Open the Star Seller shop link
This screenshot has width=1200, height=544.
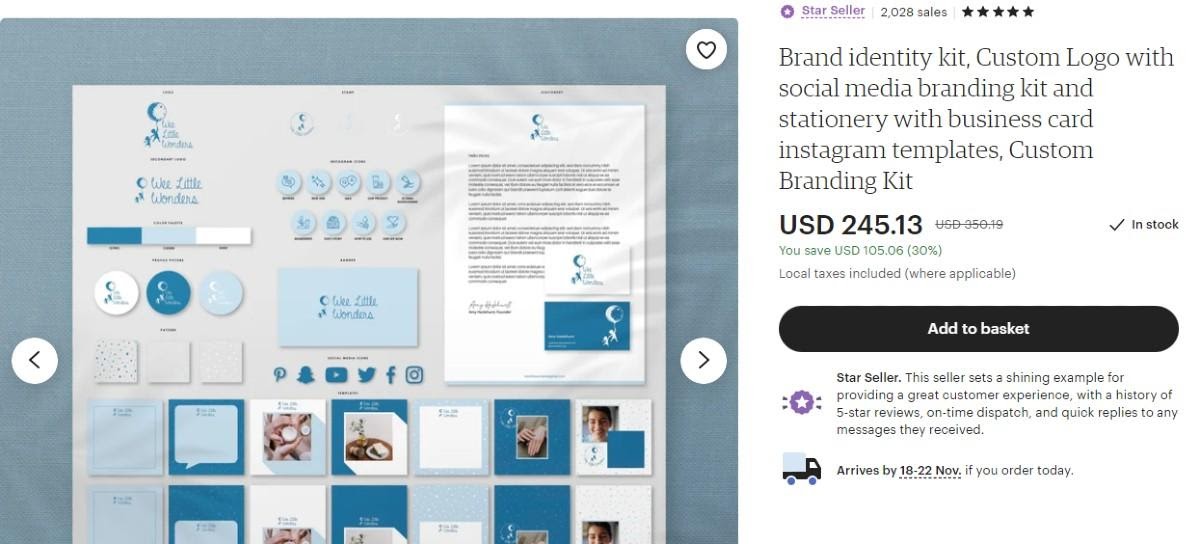click(x=833, y=11)
